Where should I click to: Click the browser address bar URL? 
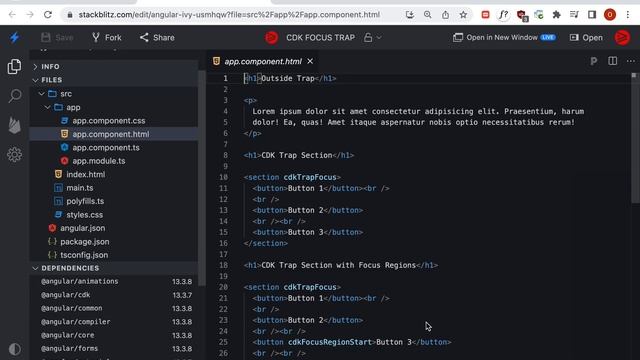(229, 15)
